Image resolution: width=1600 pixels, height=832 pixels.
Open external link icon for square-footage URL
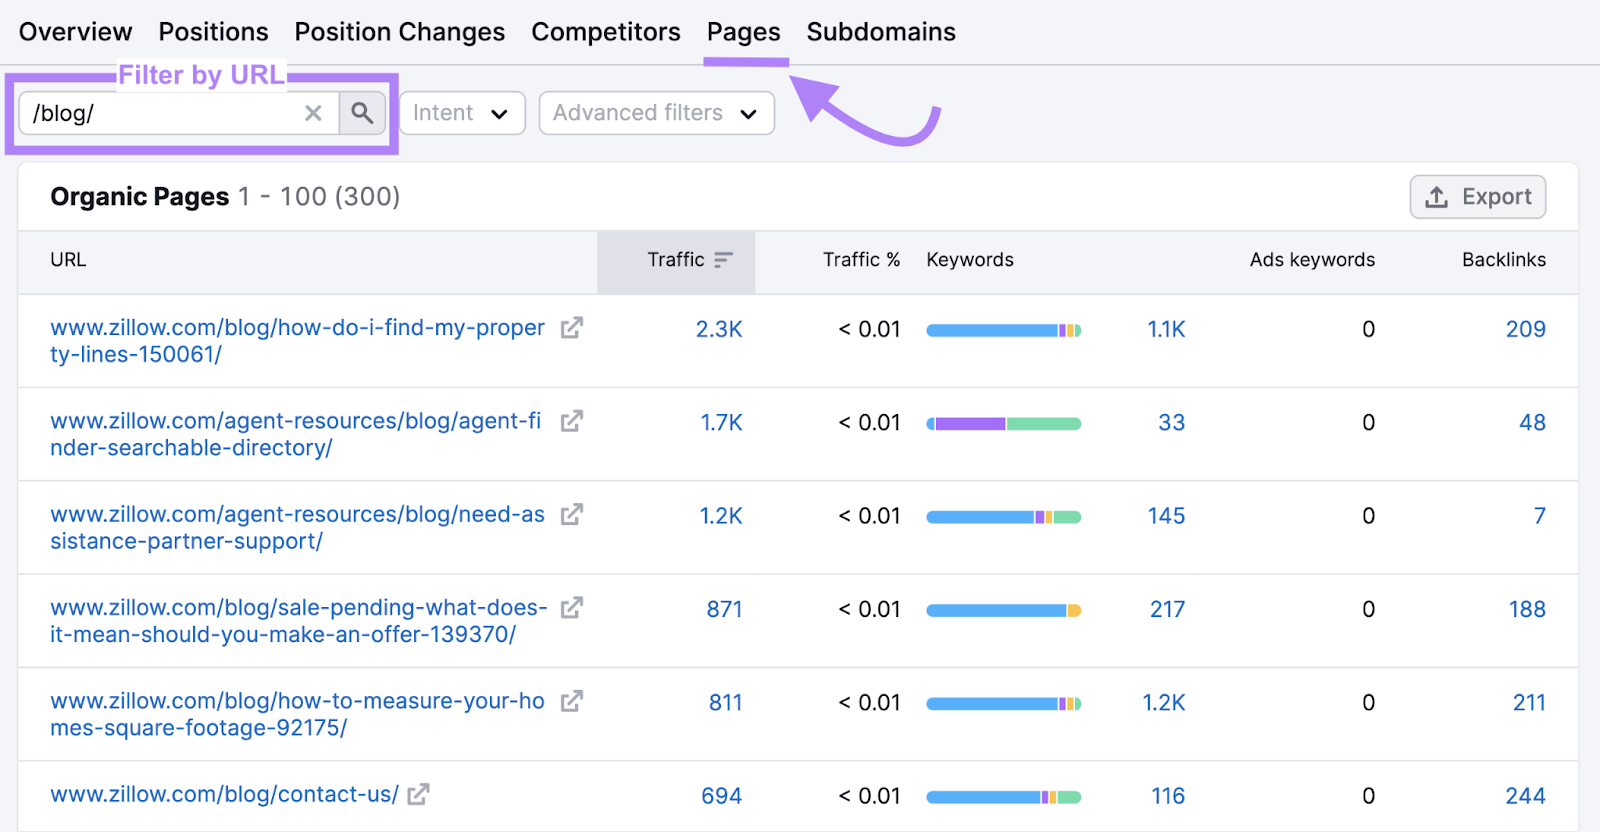(571, 701)
